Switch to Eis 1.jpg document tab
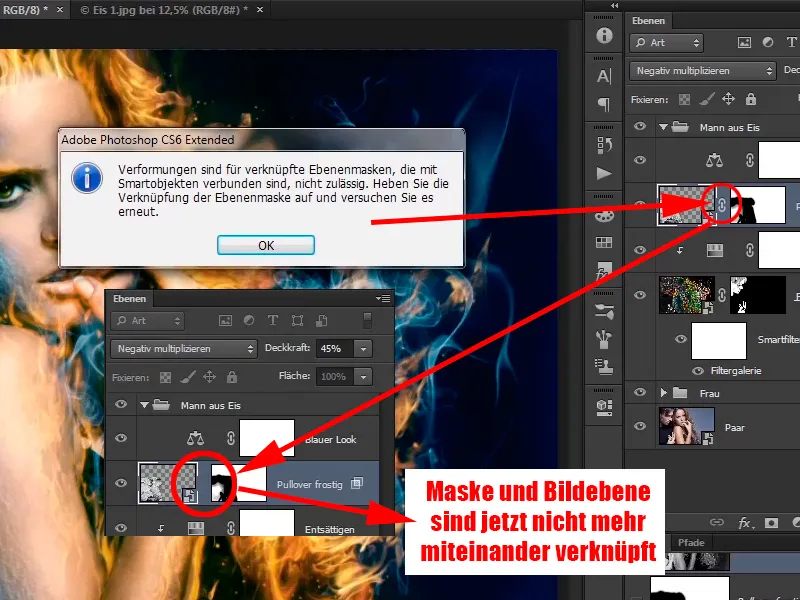 (x=164, y=10)
